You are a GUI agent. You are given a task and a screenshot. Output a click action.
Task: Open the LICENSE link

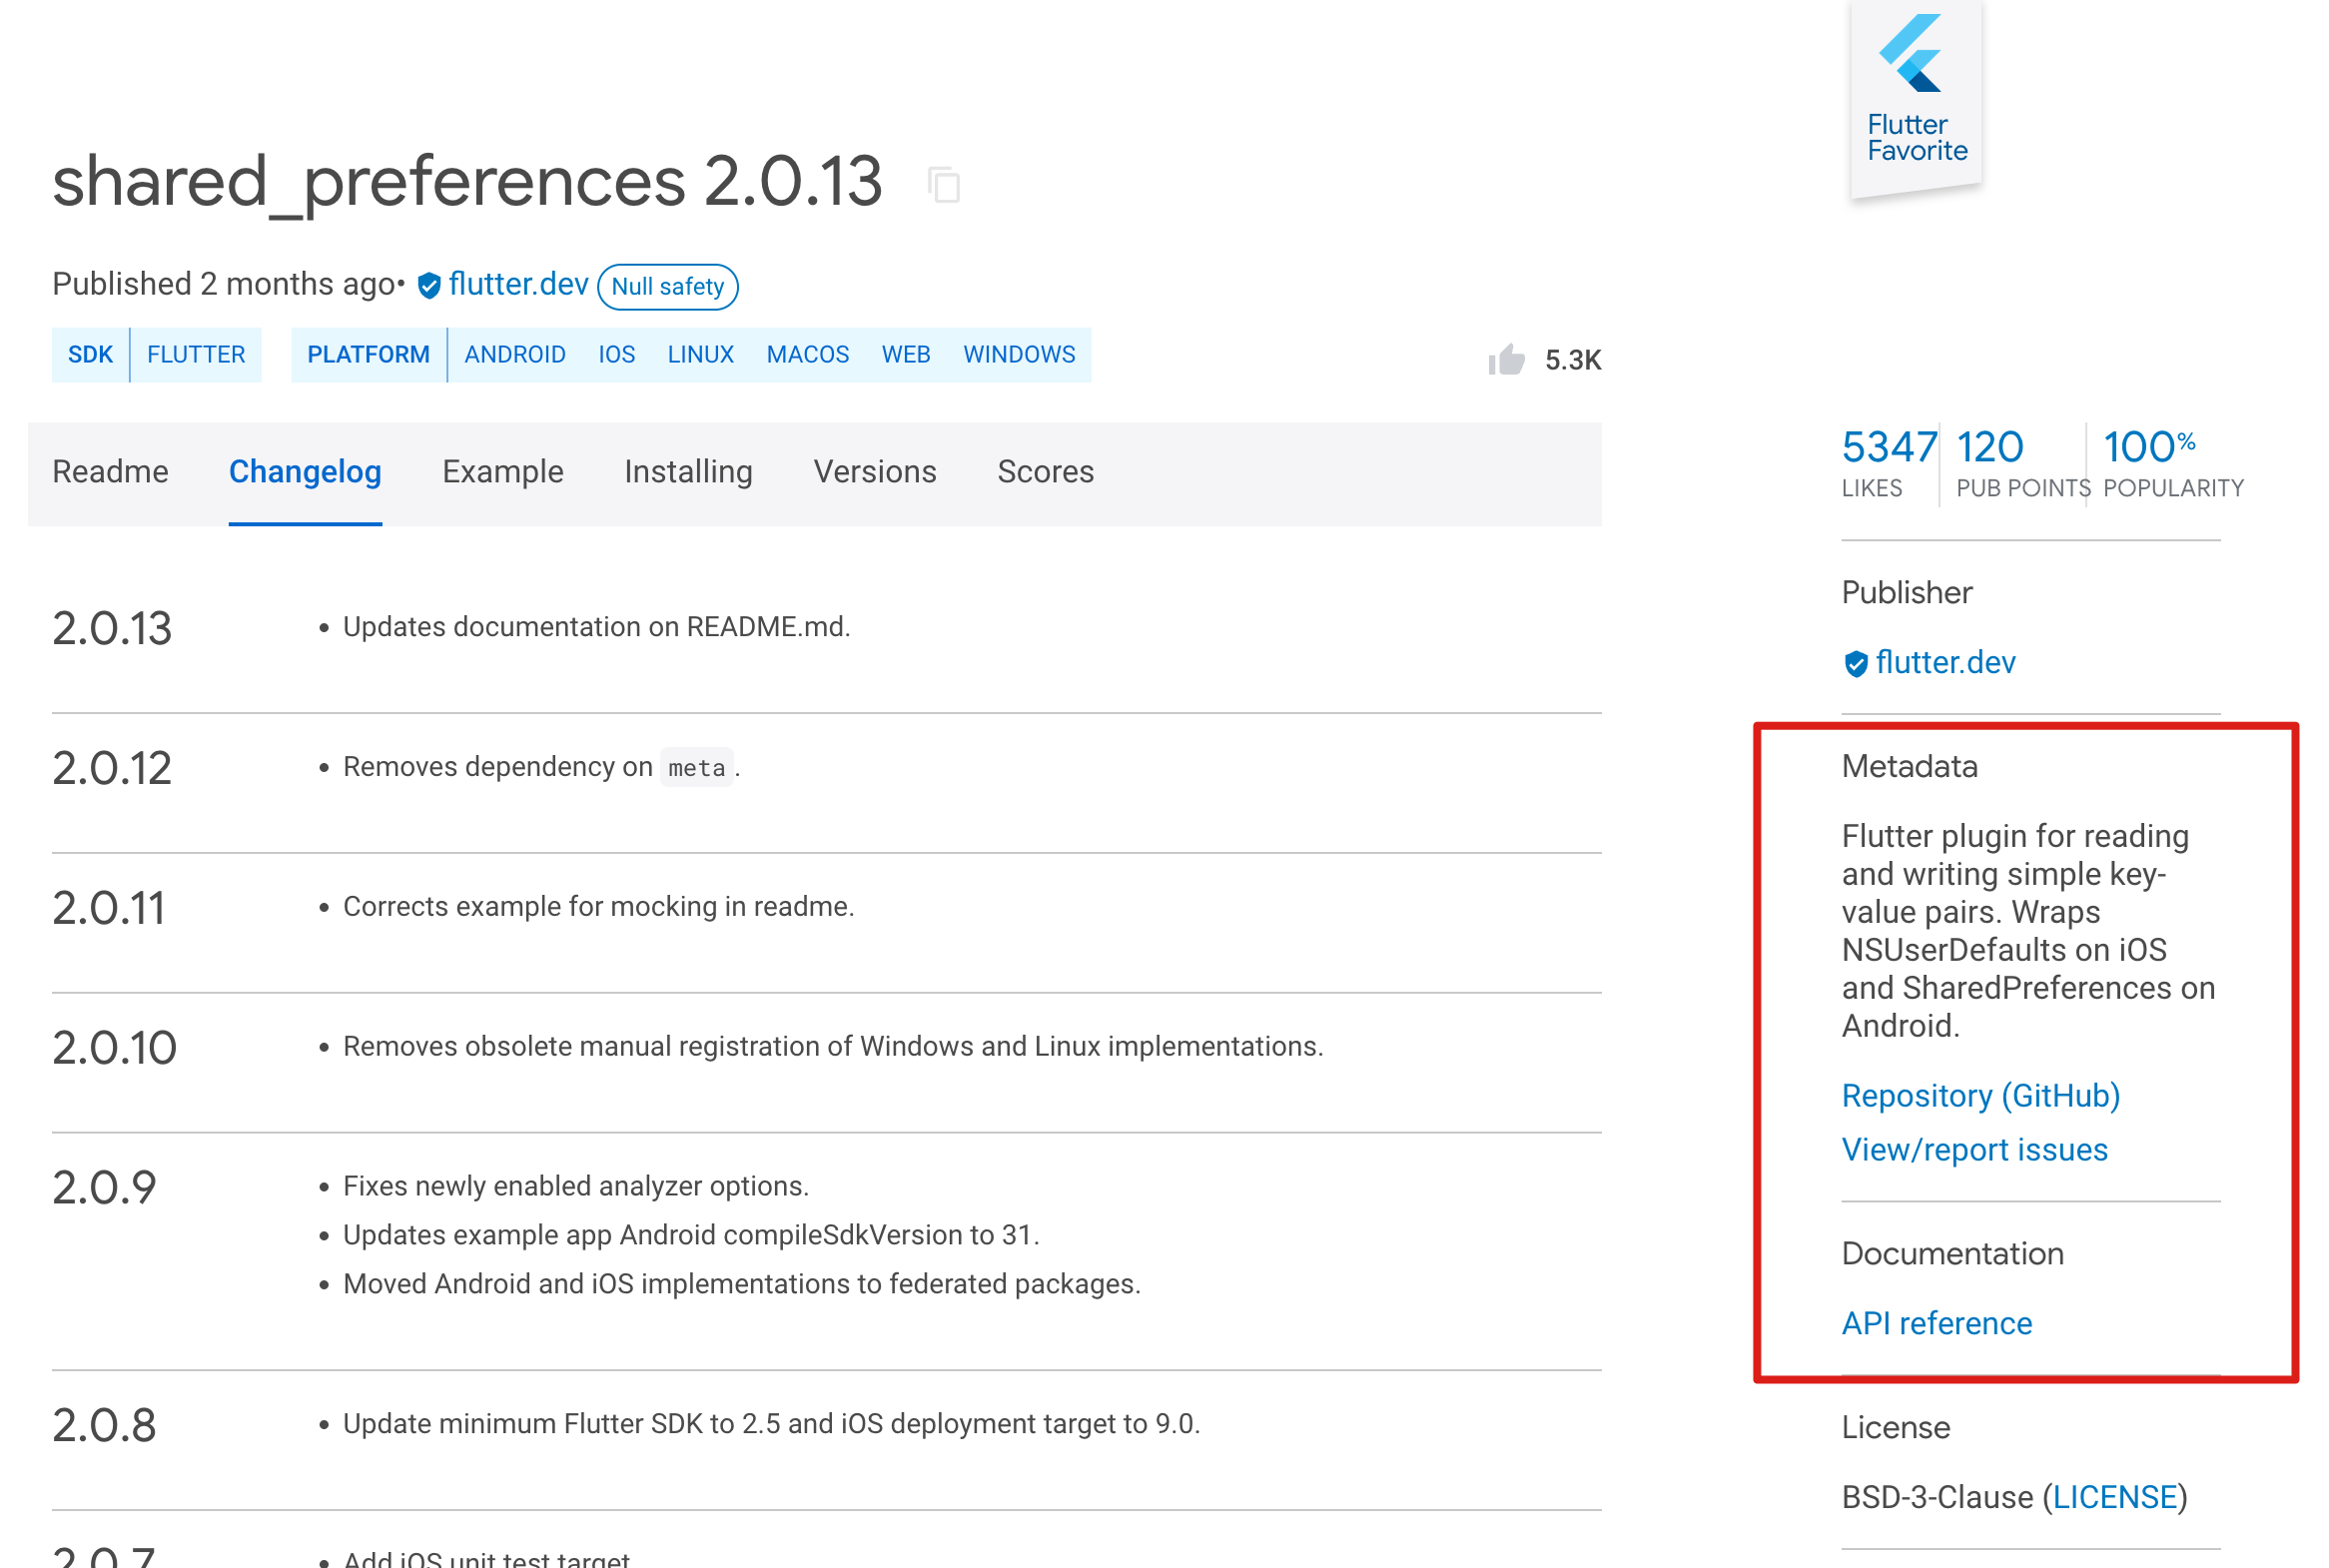(2115, 1497)
